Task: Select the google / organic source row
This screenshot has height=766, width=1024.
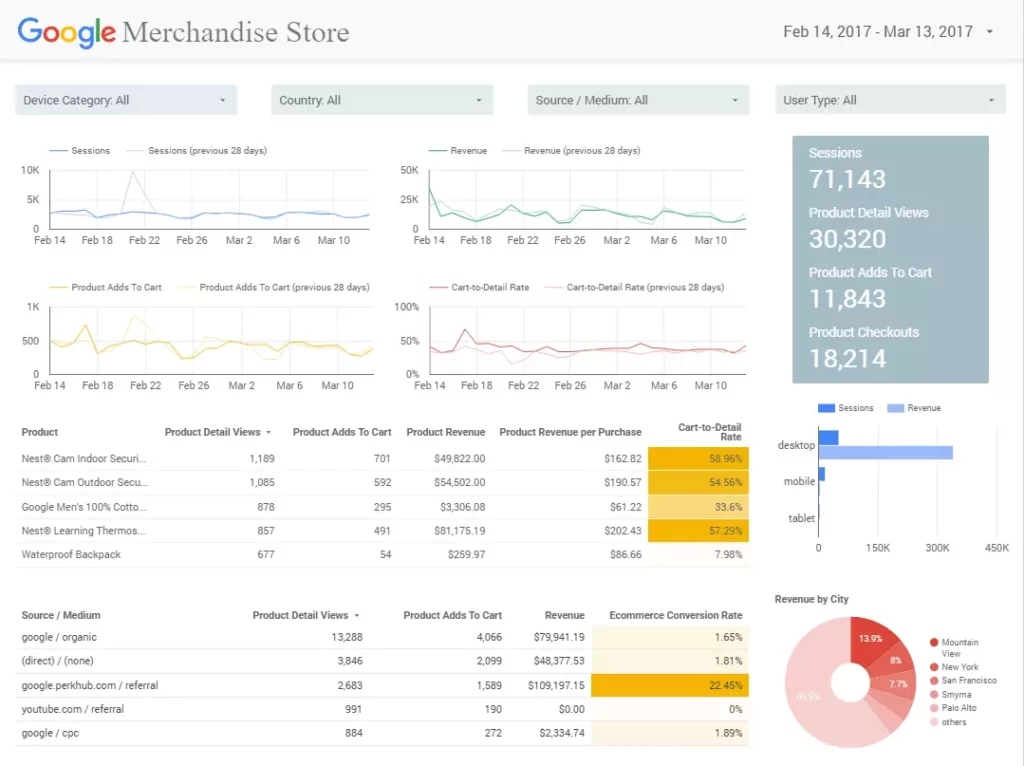Action: tap(60, 637)
